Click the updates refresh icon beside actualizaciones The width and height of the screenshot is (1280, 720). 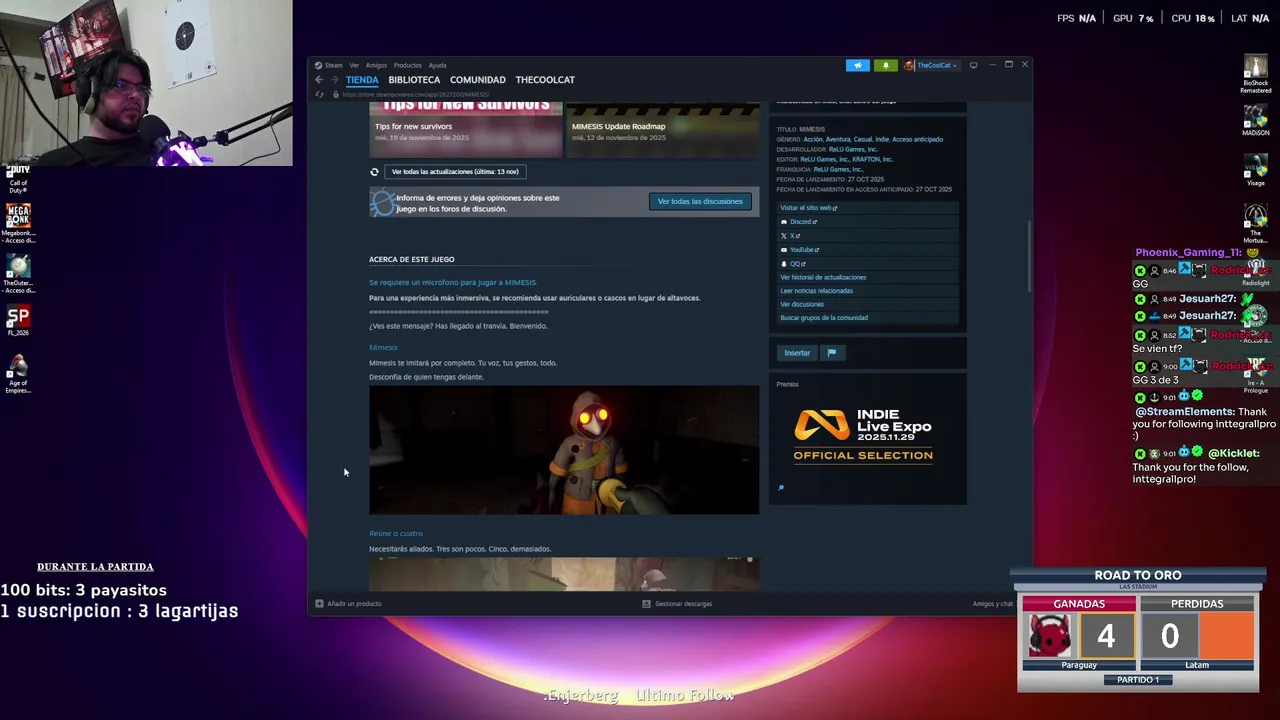pyautogui.click(x=374, y=172)
